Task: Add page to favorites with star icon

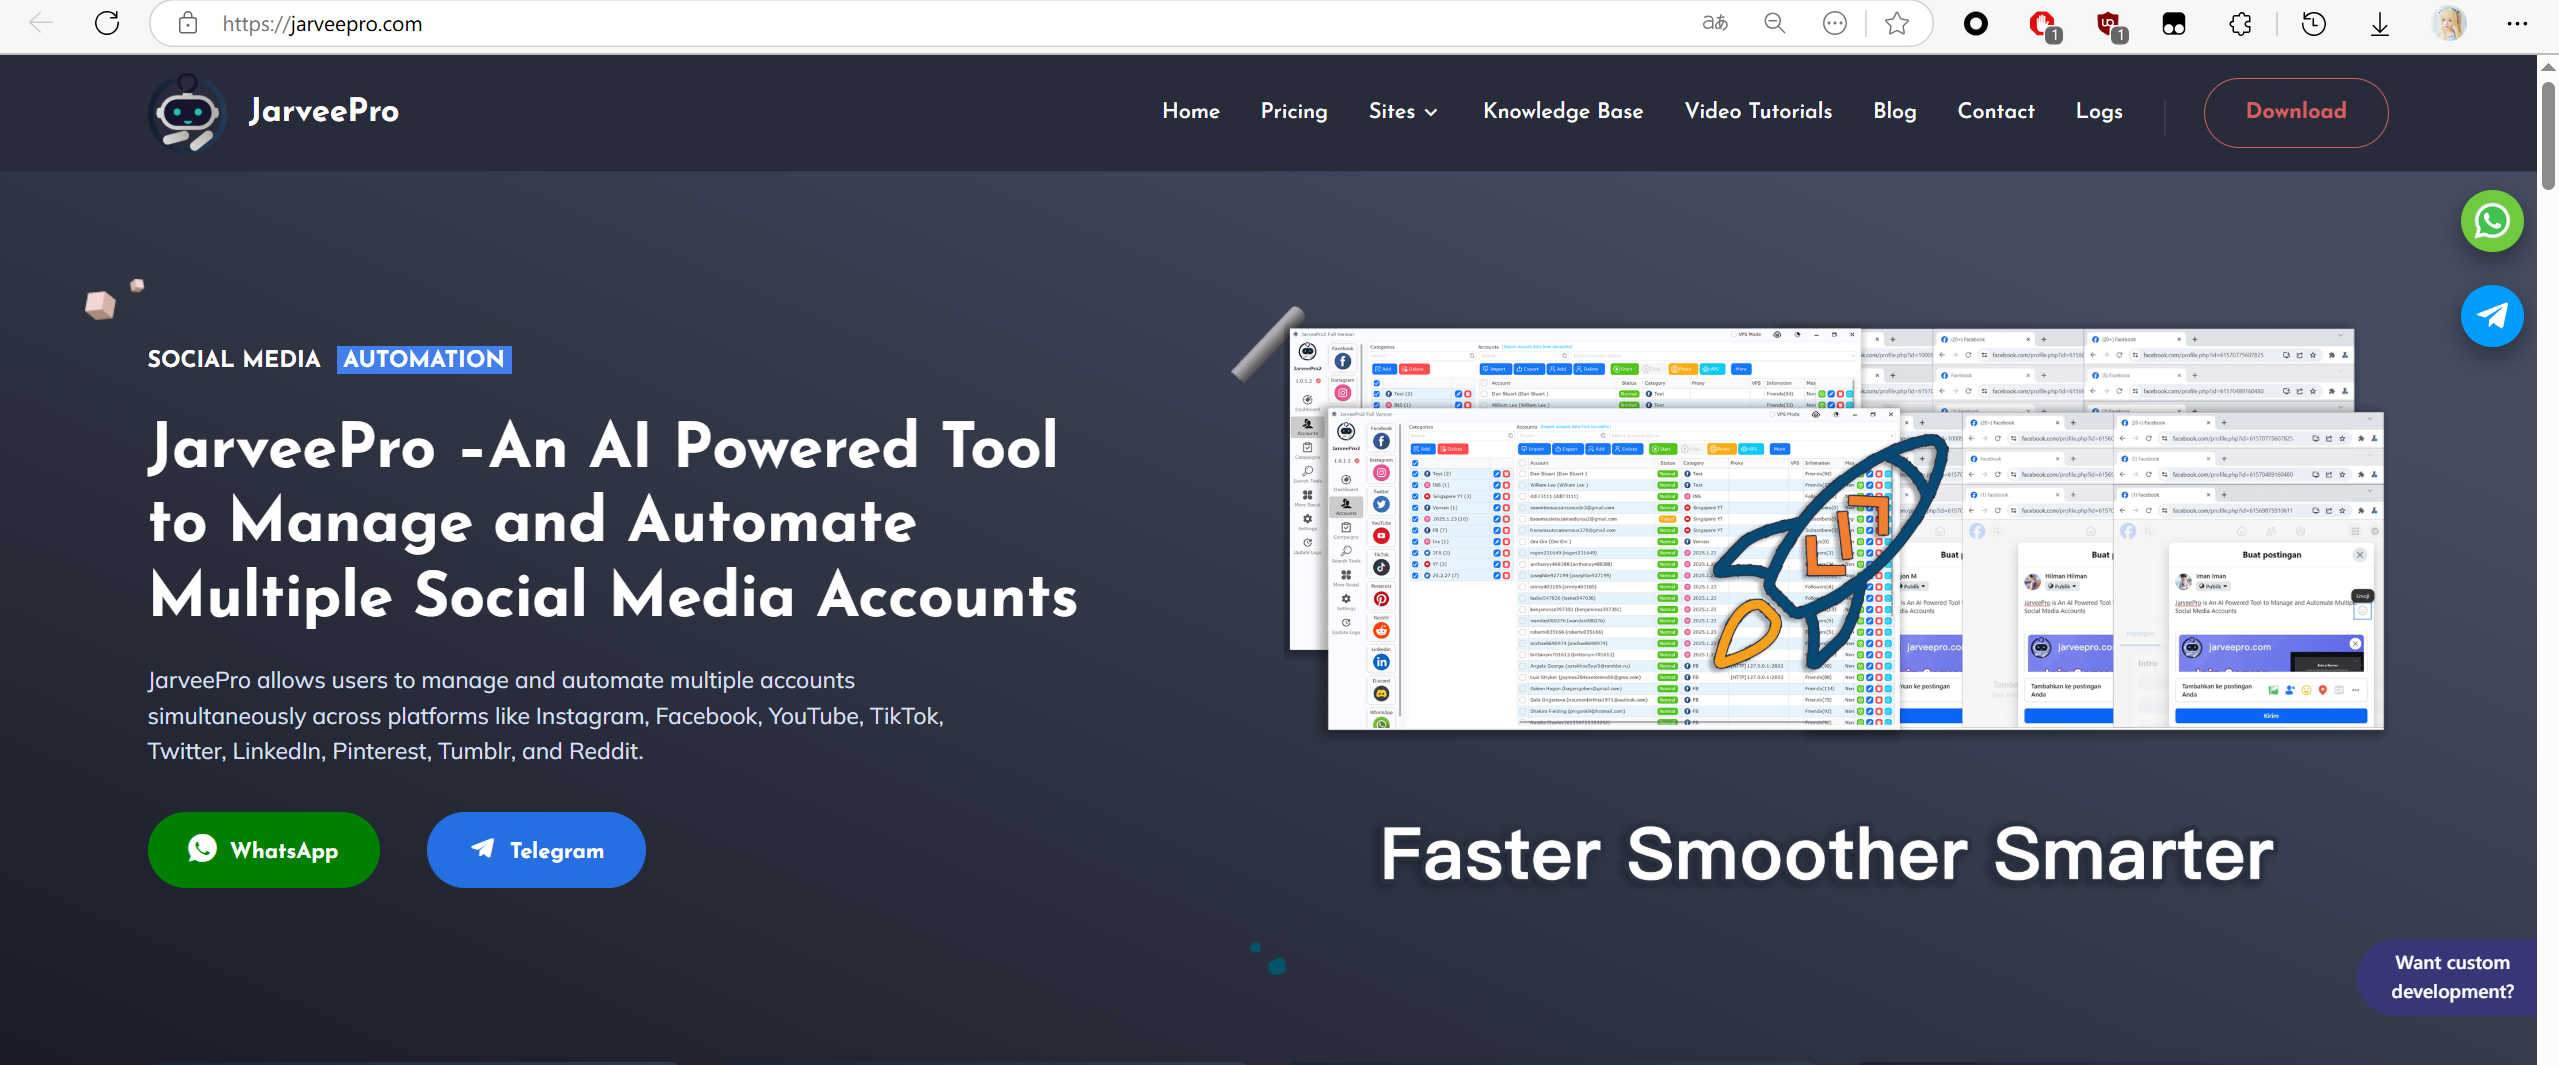Action: [1897, 23]
